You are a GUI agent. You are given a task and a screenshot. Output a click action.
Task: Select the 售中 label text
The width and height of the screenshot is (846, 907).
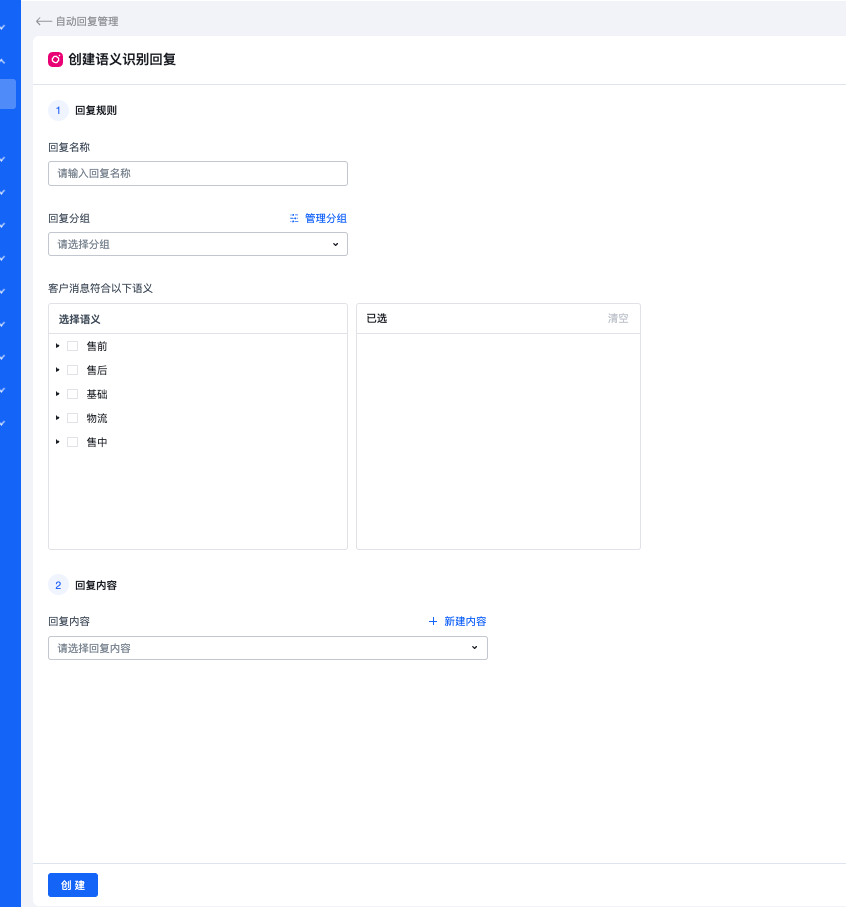[x=97, y=442]
